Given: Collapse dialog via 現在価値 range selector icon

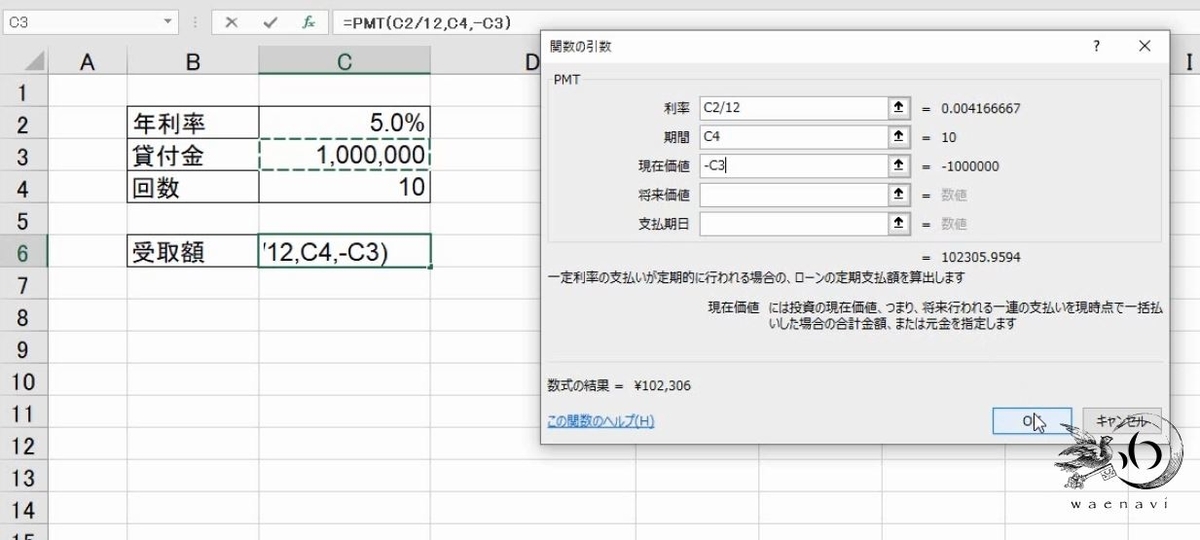Looking at the screenshot, I should point(899,166).
